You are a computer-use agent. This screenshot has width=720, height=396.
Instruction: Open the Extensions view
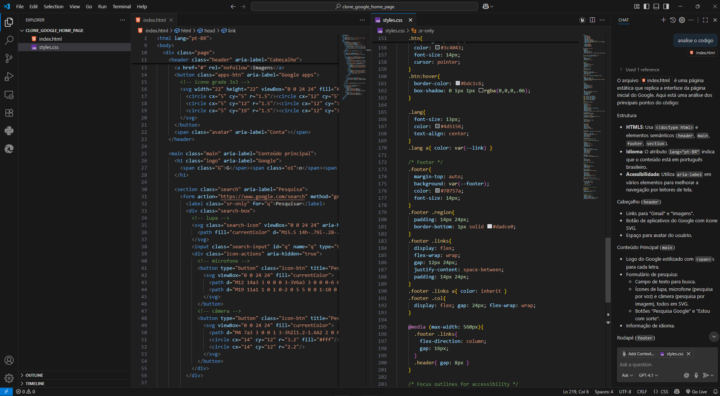[x=9, y=113]
